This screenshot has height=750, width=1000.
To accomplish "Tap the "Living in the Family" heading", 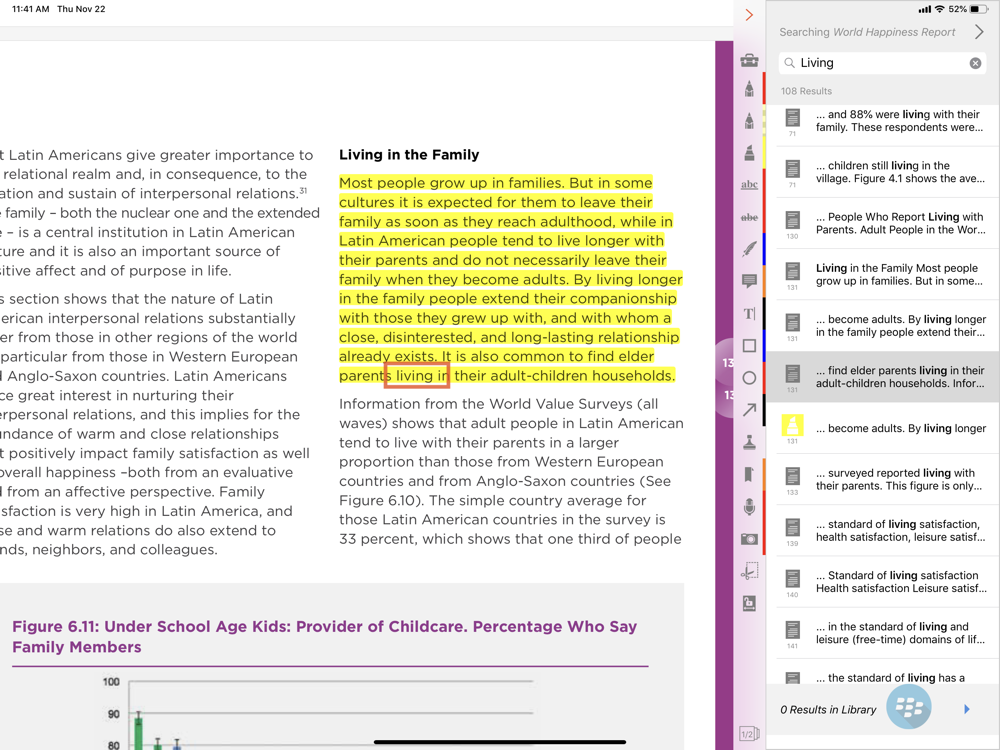I will (409, 154).
